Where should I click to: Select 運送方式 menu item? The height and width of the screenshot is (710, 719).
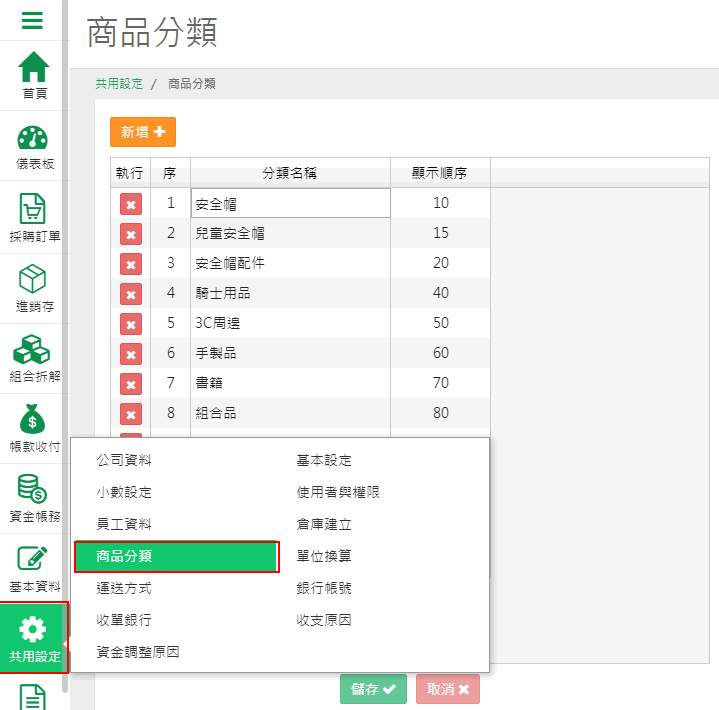point(124,588)
